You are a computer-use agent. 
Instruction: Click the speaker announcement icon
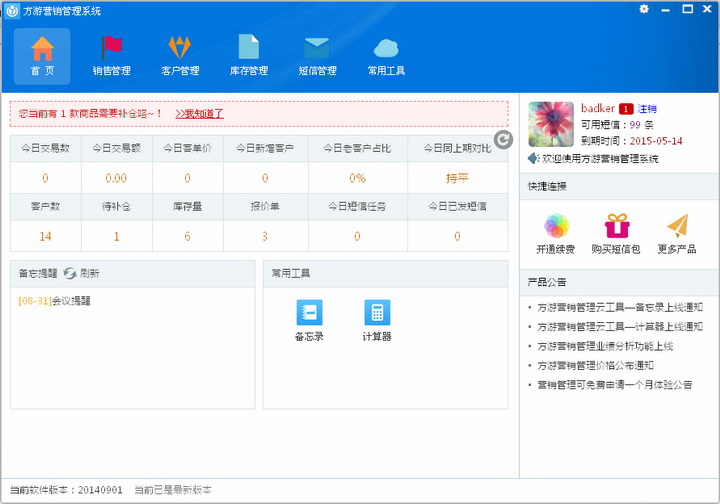pyautogui.click(x=534, y=159)
